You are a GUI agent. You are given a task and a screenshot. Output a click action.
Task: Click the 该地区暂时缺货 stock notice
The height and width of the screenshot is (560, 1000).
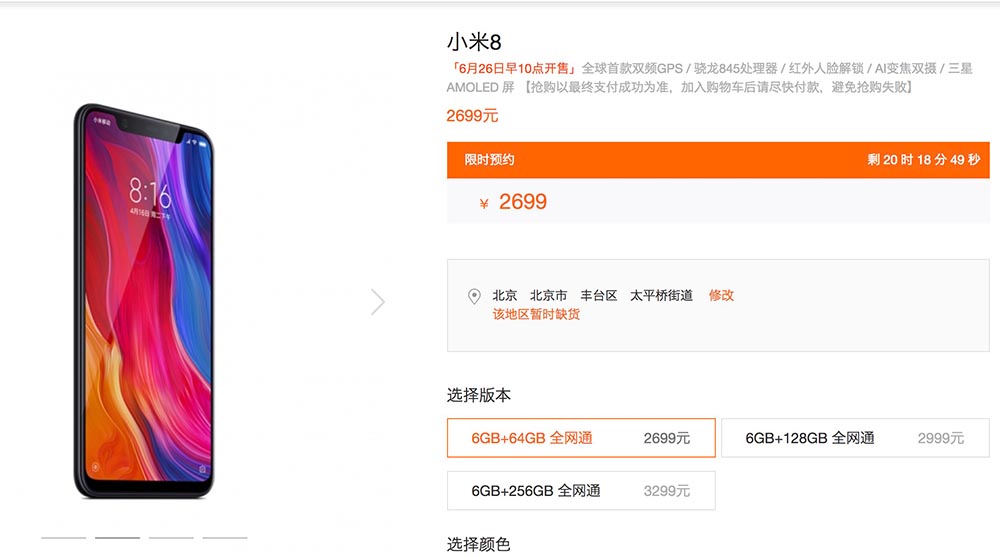pos(536,314)
